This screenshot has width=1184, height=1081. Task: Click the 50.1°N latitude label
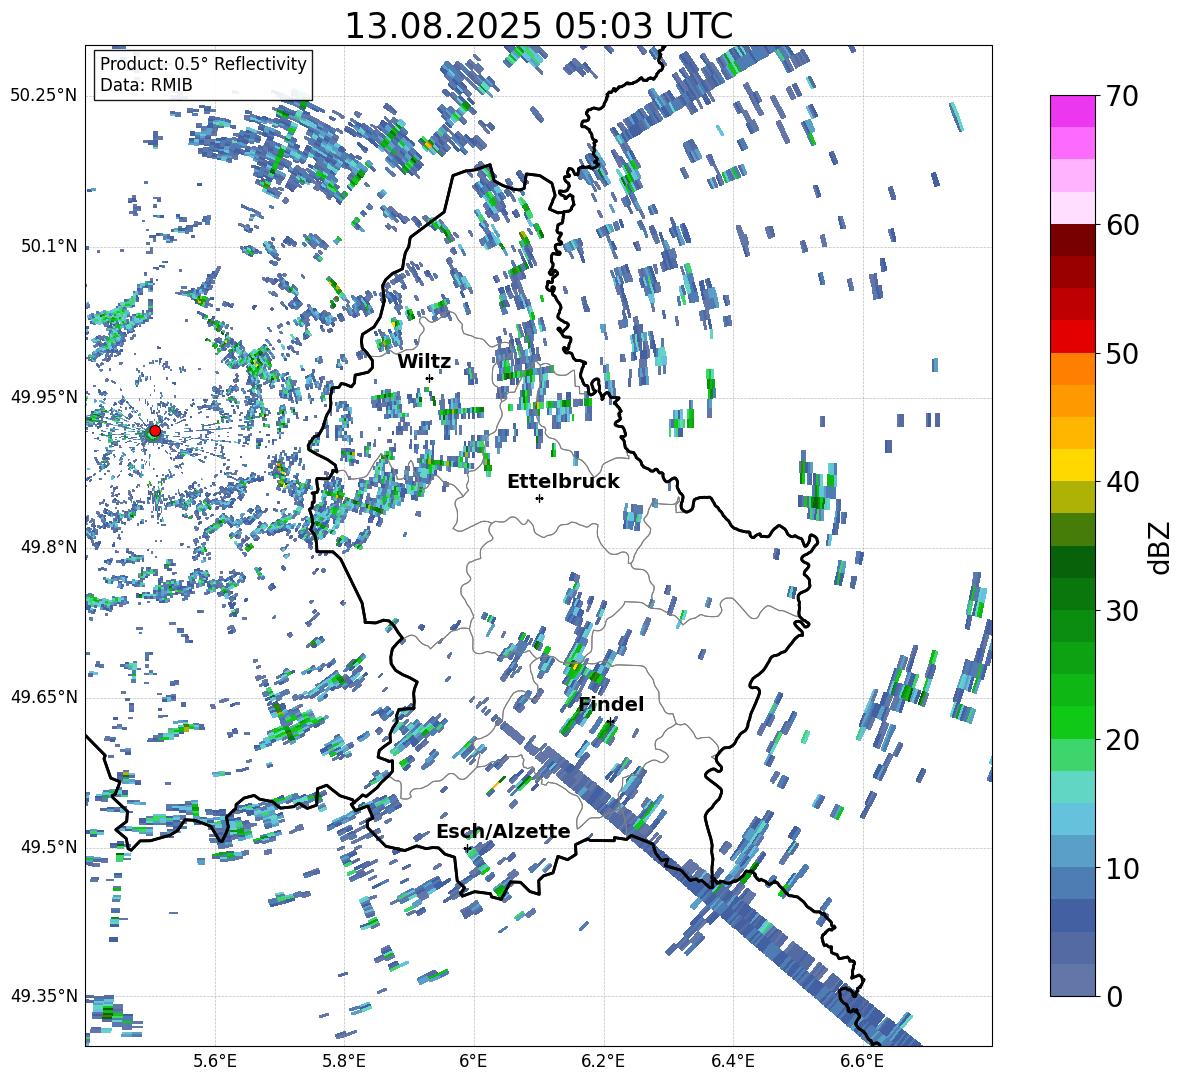tap(49, 247)
